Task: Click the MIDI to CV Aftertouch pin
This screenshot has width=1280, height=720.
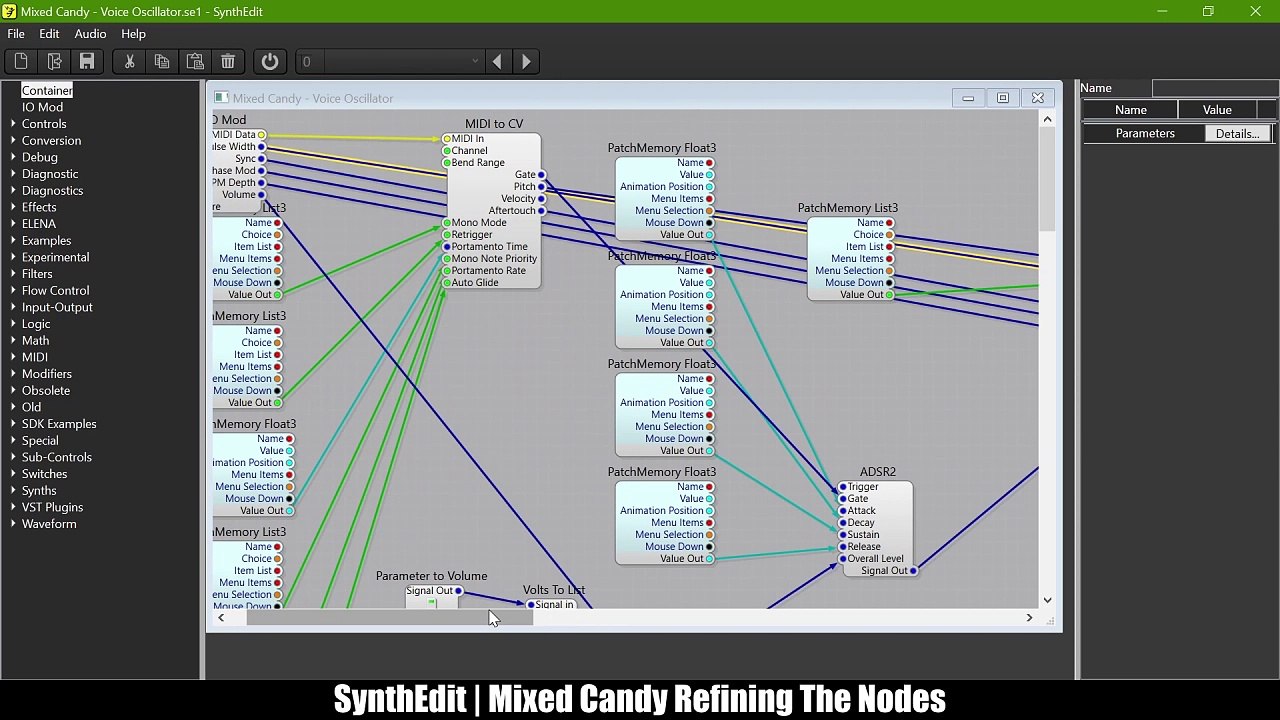Action: (x=541, y=211)
